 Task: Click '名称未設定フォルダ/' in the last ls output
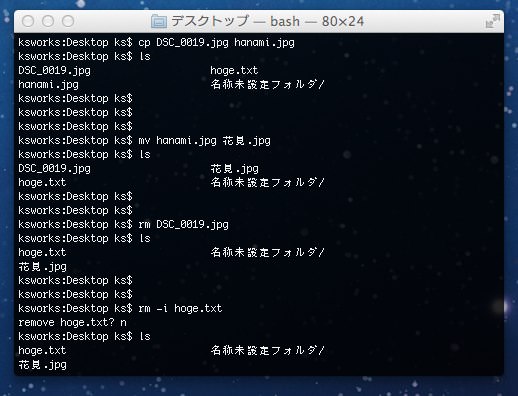click(267, 351)
